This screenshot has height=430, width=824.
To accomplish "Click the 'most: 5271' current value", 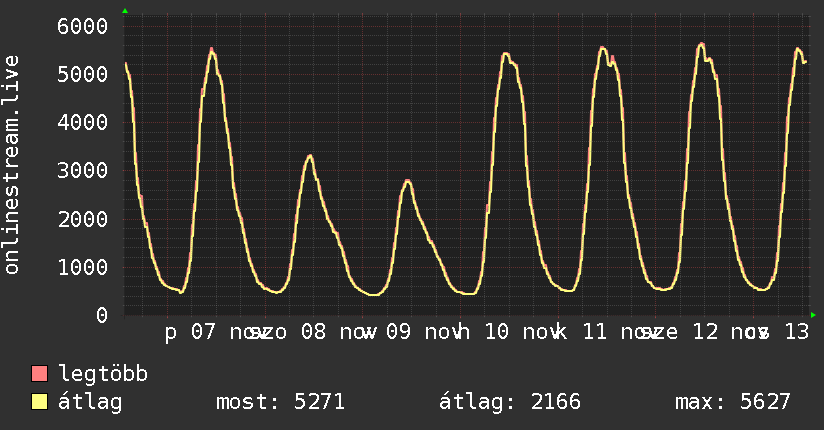I will (x=280, y=403).
